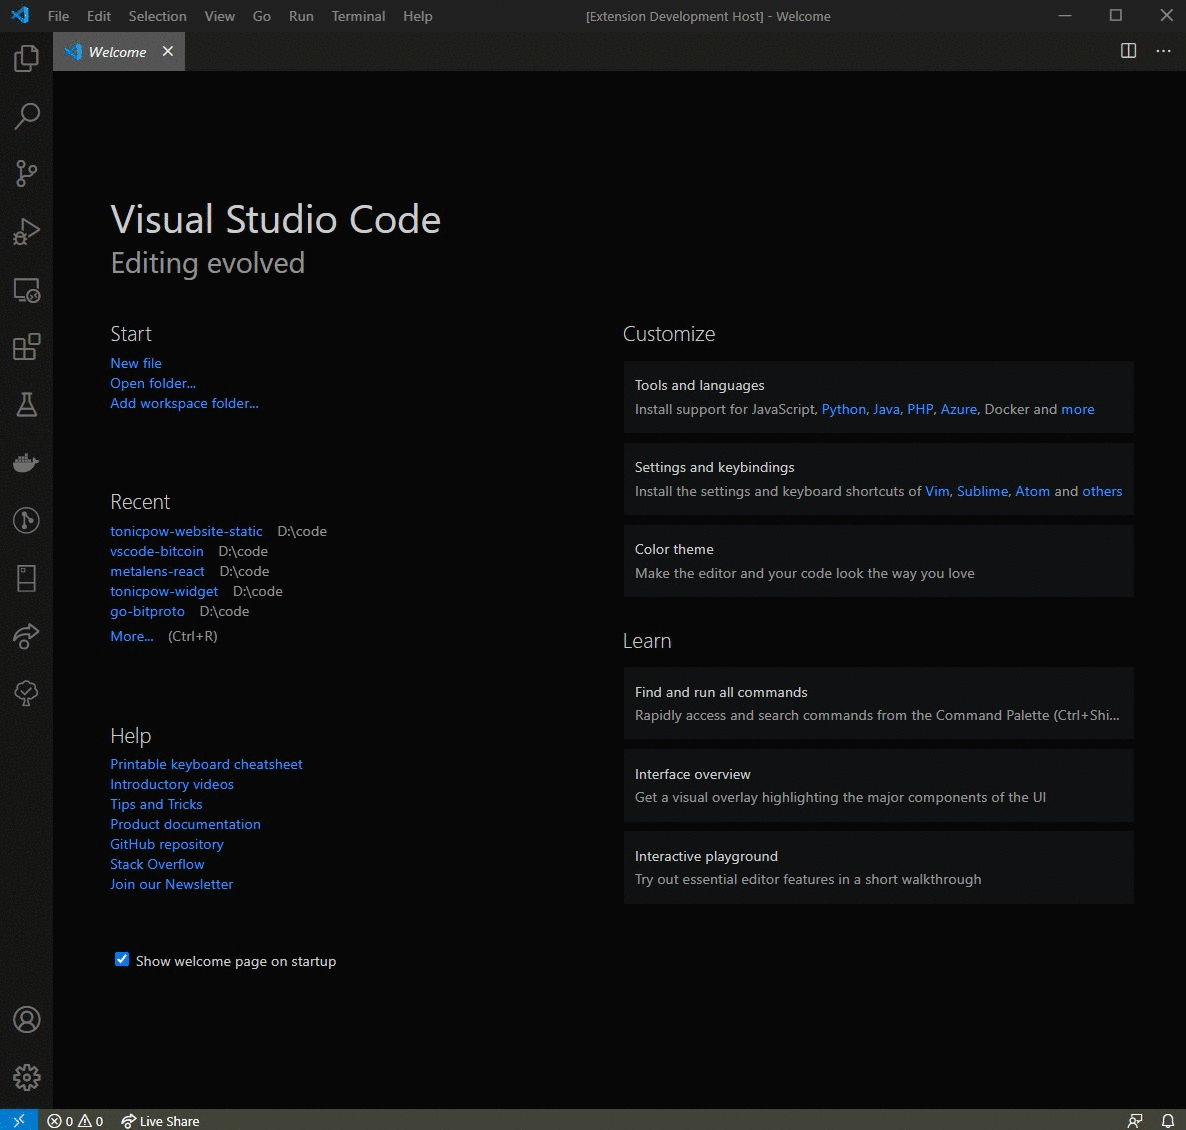
Task: Install PHP language support link
Action: (920, 409)
